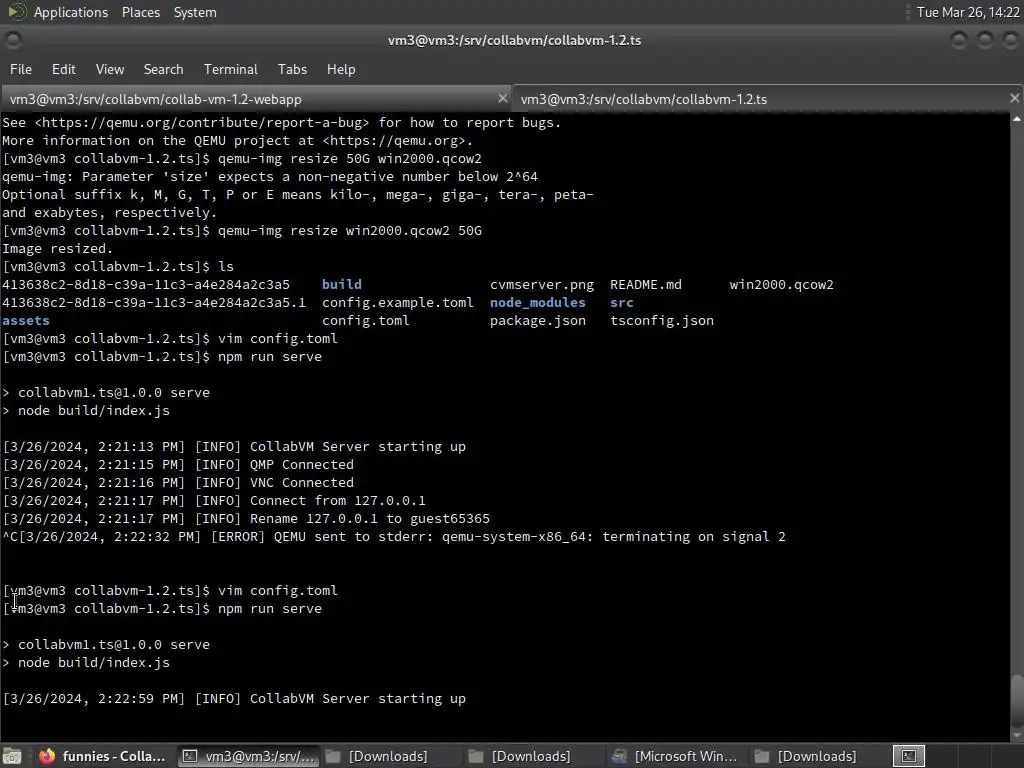Open the Applications menu in top panel
Screen dimensions: 1024x768
coord(71,12)
